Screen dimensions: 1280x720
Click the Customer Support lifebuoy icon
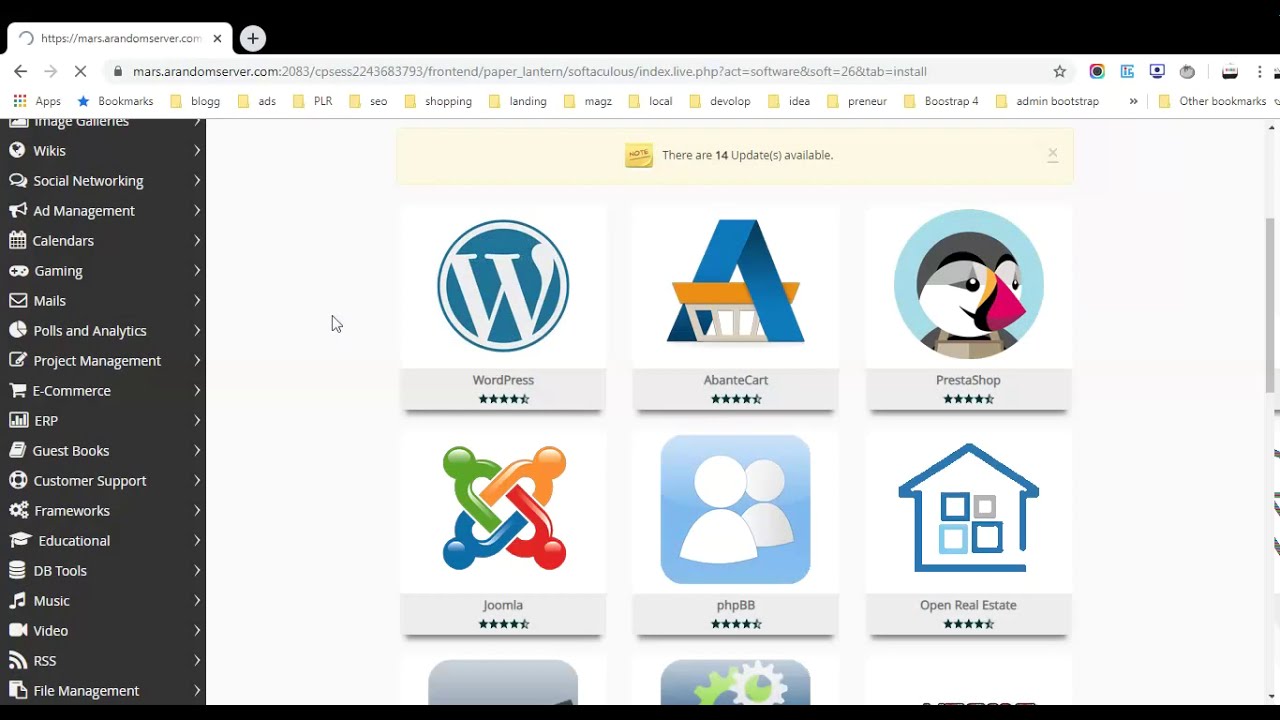click(16, 480)
